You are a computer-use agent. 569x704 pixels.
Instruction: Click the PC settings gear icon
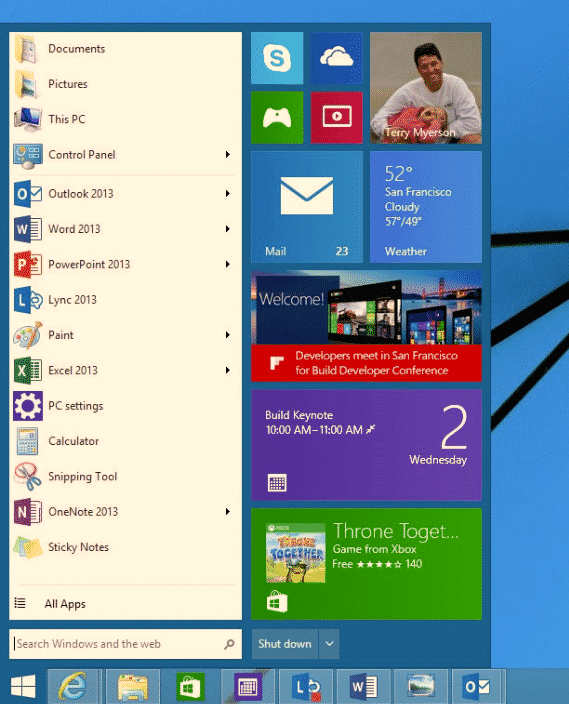click(27, 406)
